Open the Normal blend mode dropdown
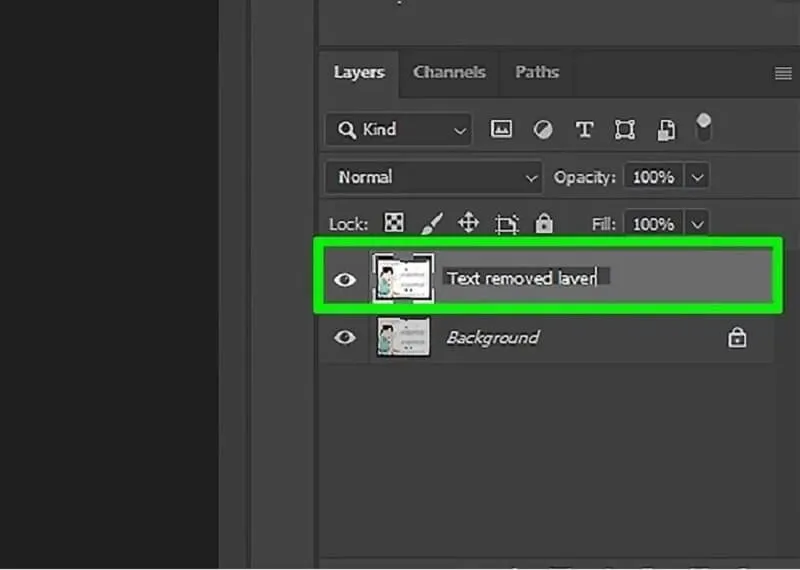This screenshot has height=570, width=800. [433, 177]
